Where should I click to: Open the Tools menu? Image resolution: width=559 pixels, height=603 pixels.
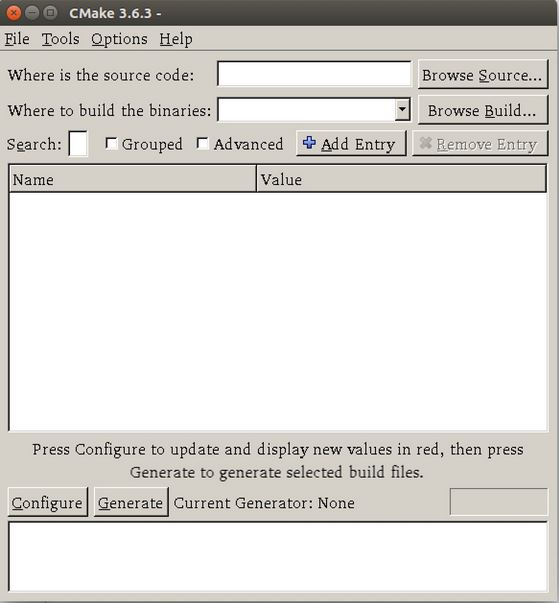[x=60, y=39]
